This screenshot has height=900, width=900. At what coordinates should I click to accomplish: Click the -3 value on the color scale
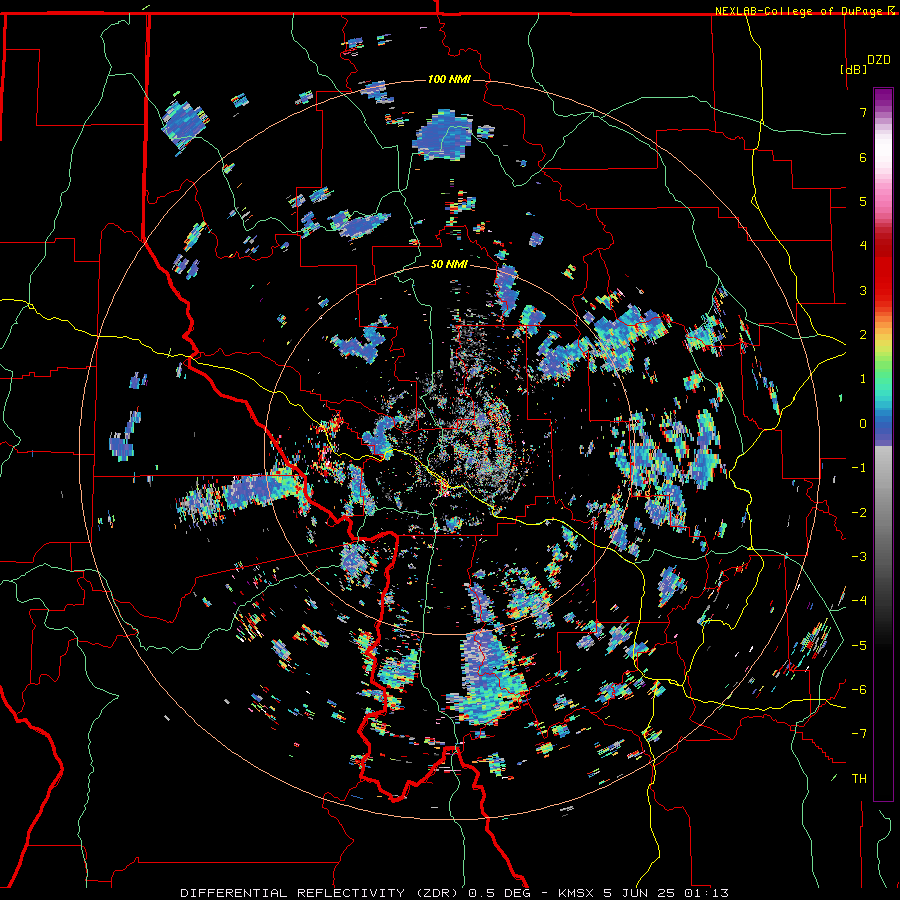click(x=859, y=557)
